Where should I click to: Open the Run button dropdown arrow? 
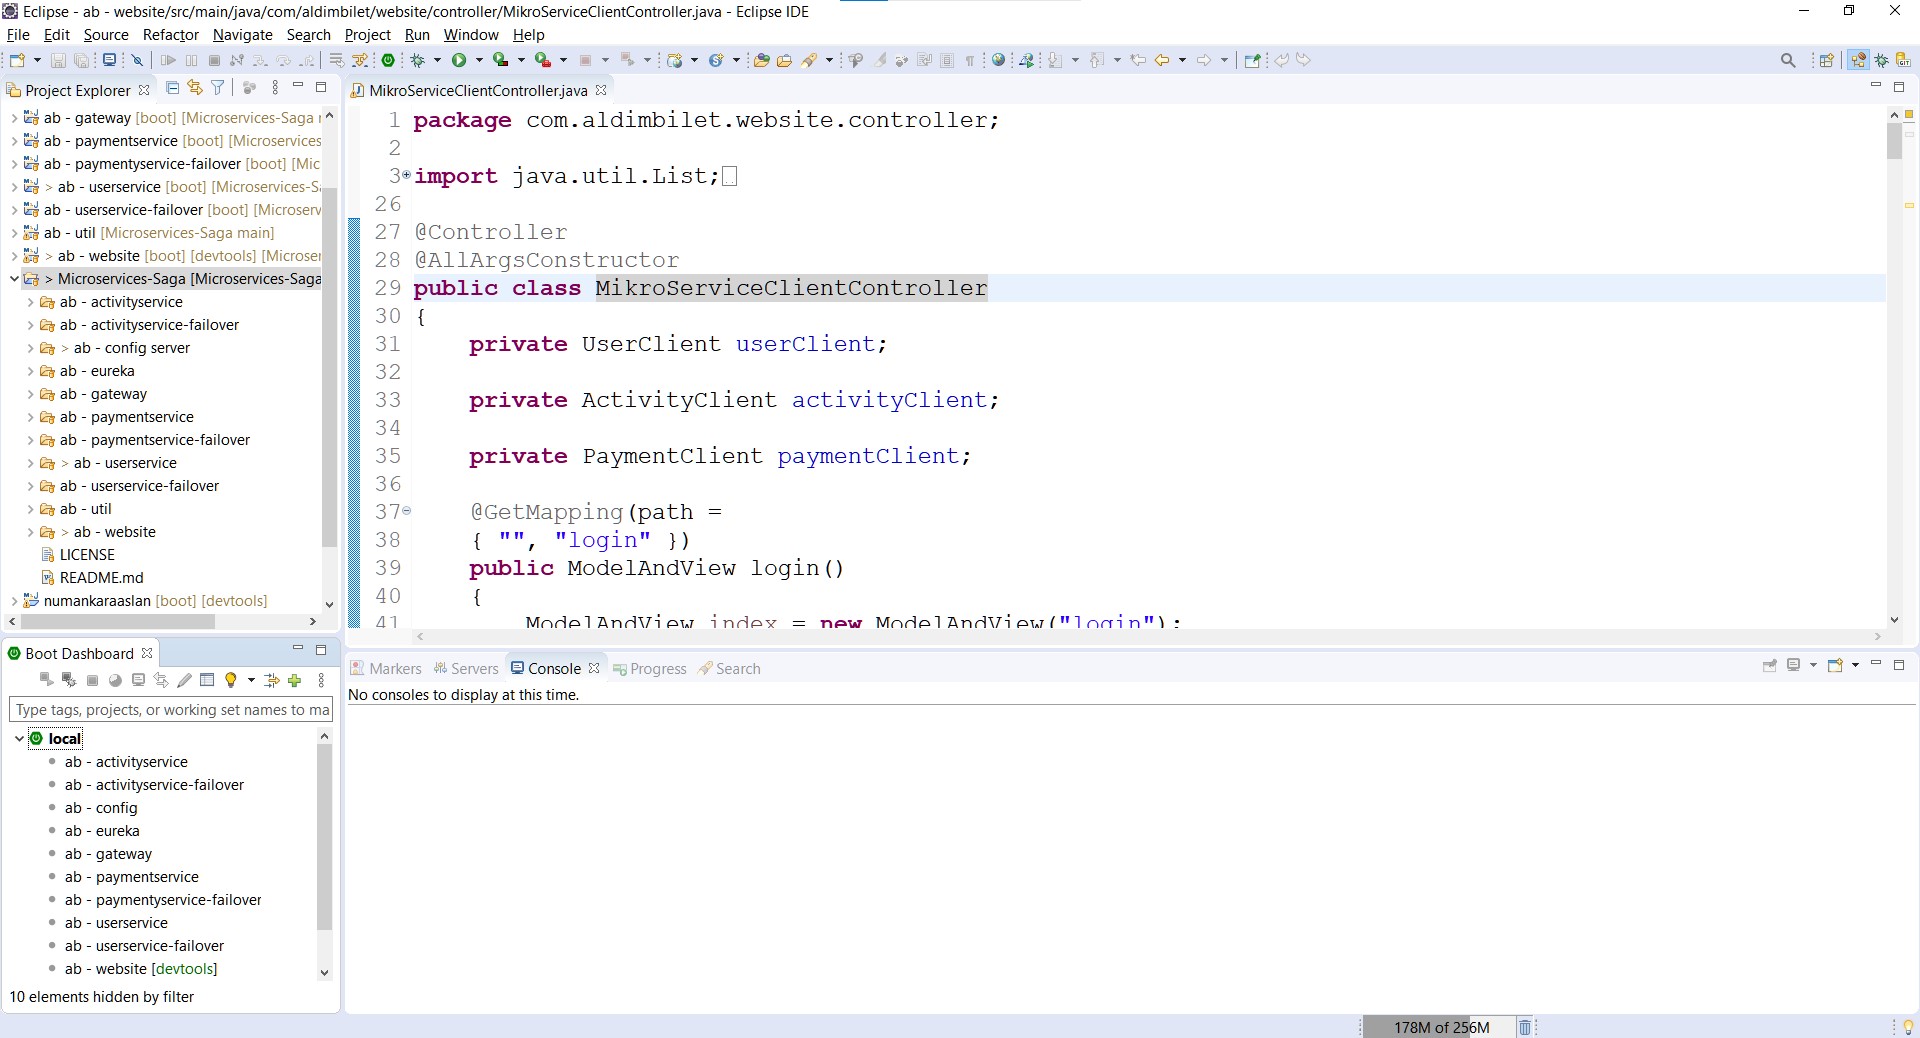click(x=479, y=60)
